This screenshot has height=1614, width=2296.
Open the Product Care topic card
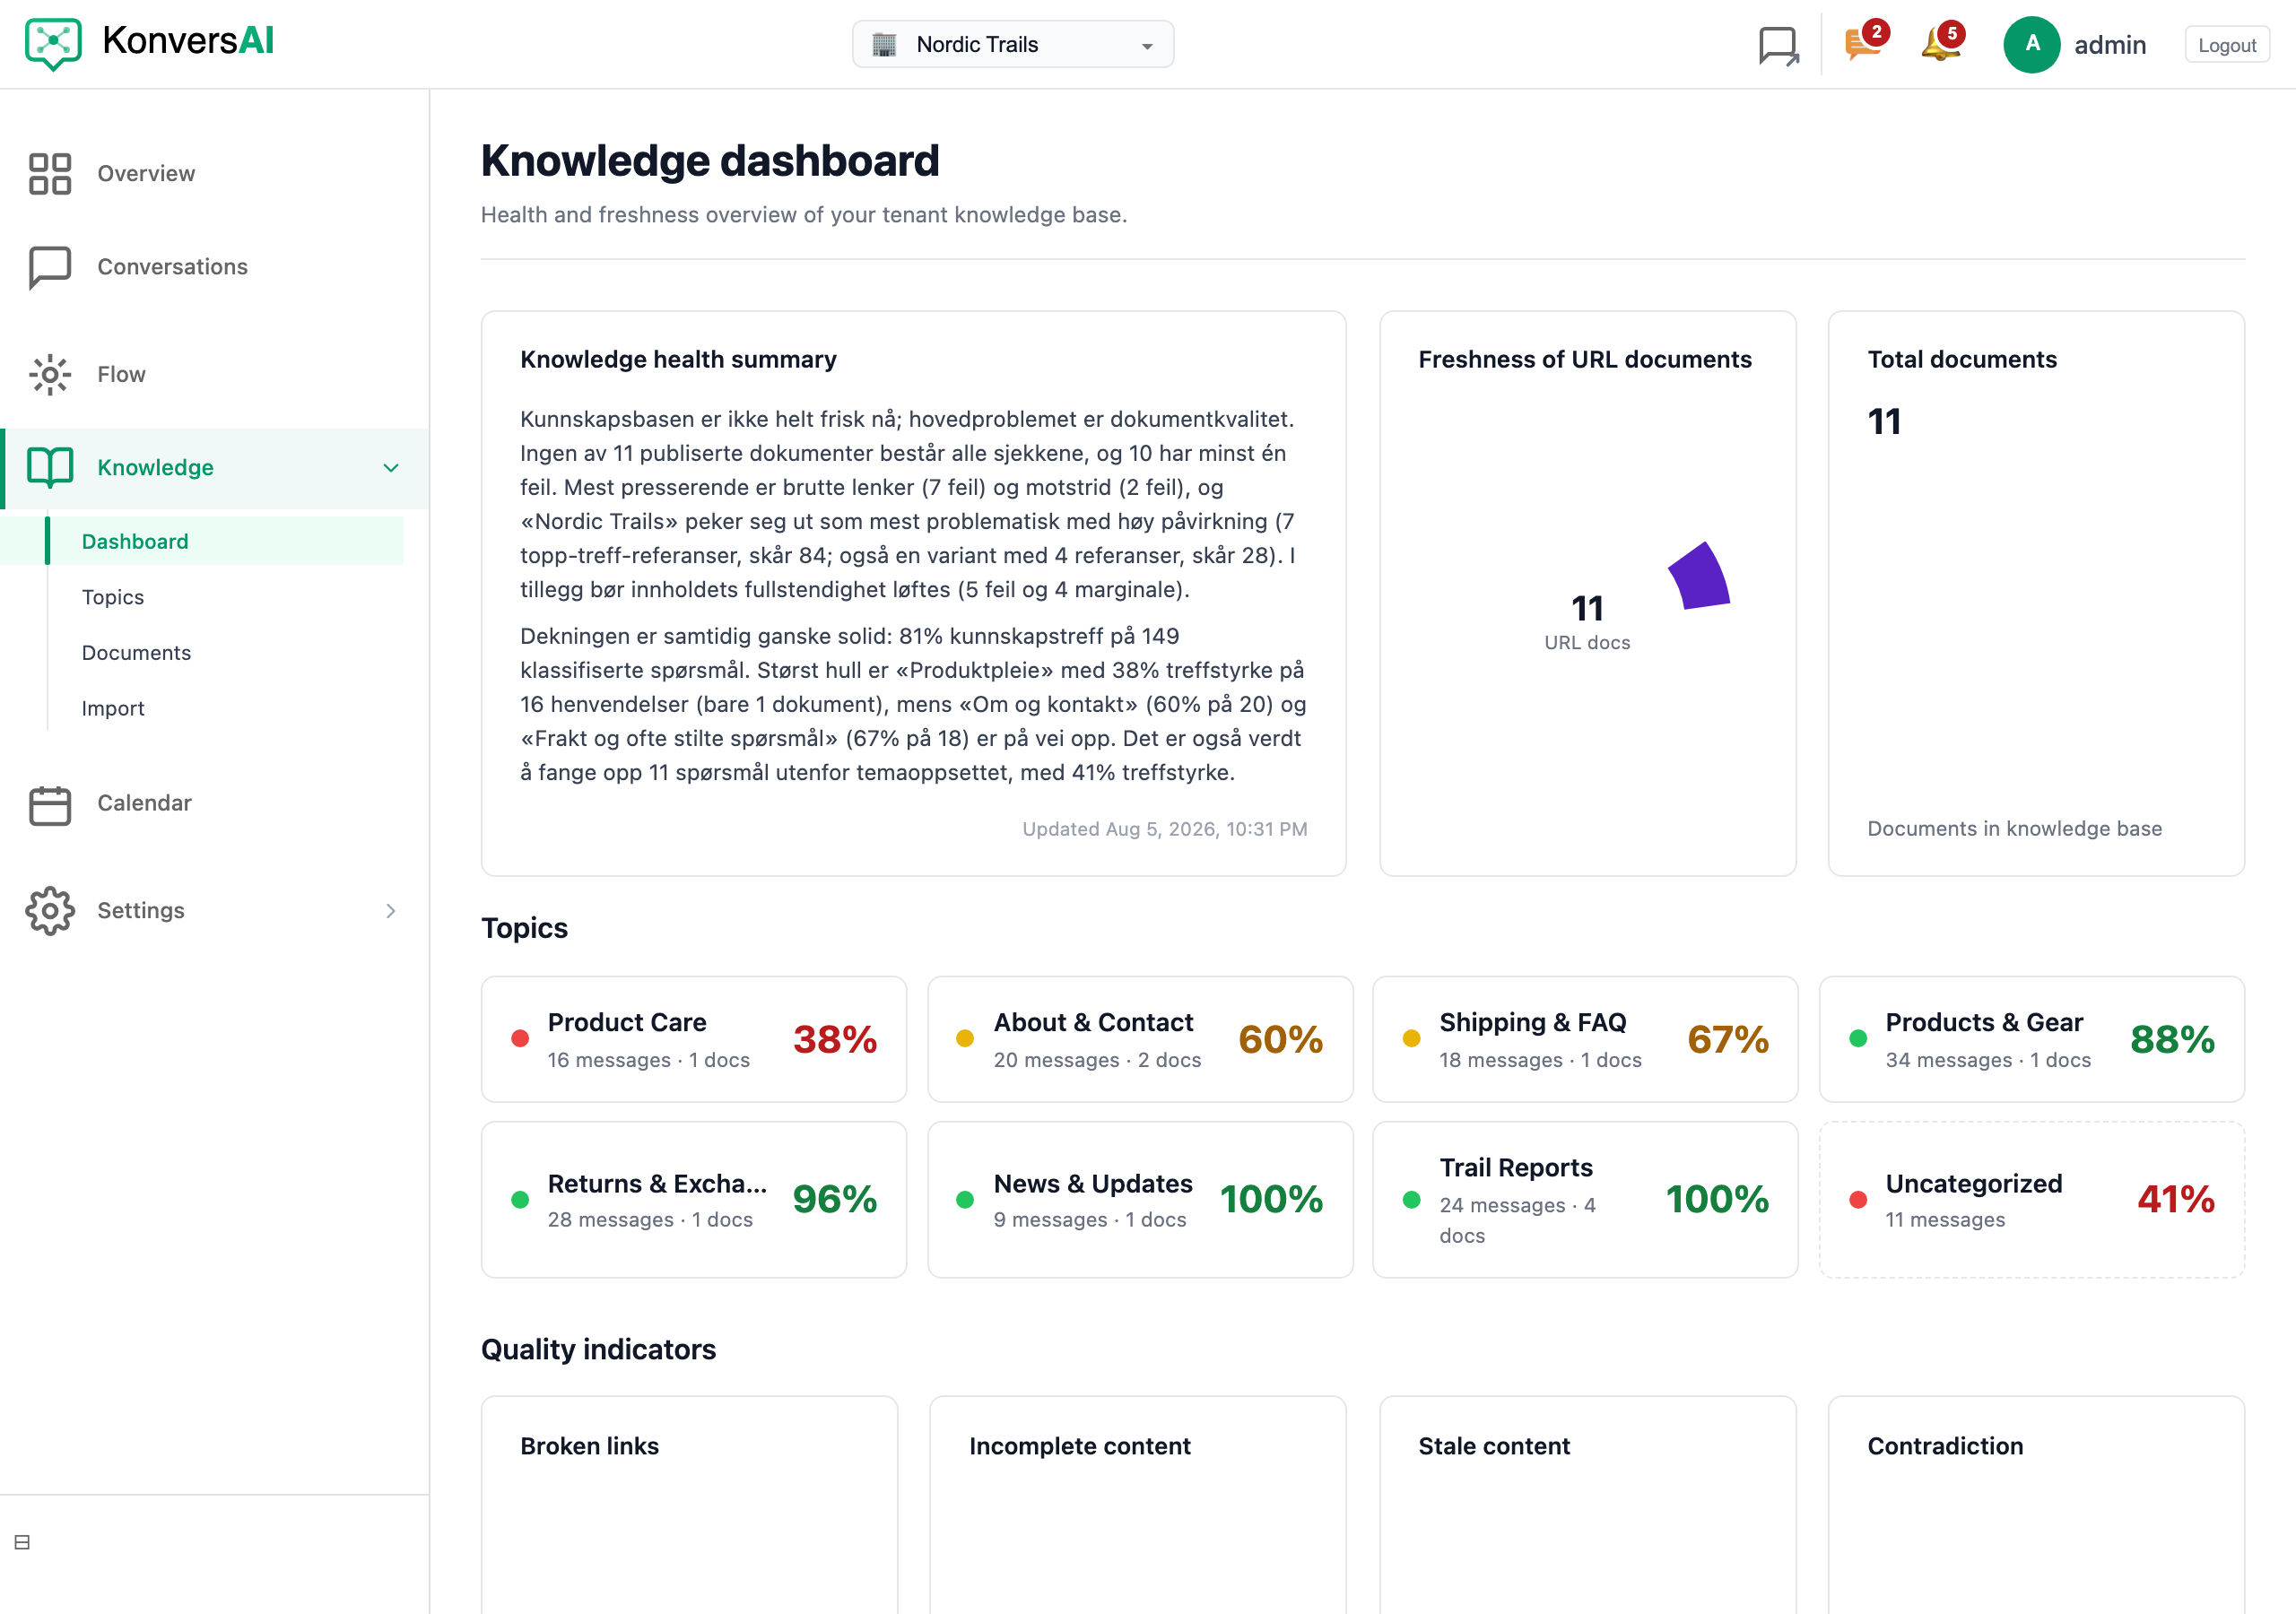click(x=693, y=1039)
